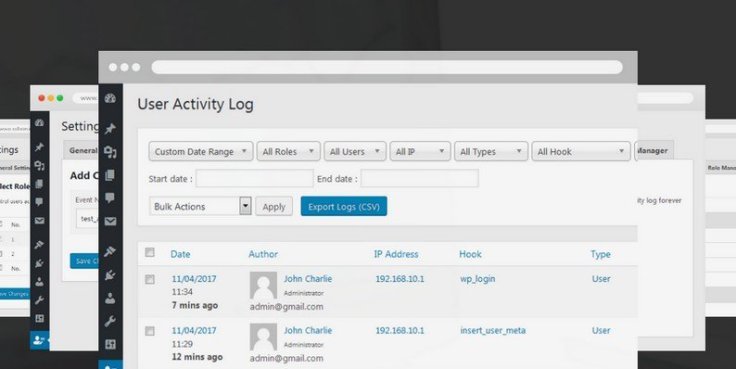Screen dimensions: 736x369
Task: Click the '12 mins ago' text
Action: click(197, 357)
